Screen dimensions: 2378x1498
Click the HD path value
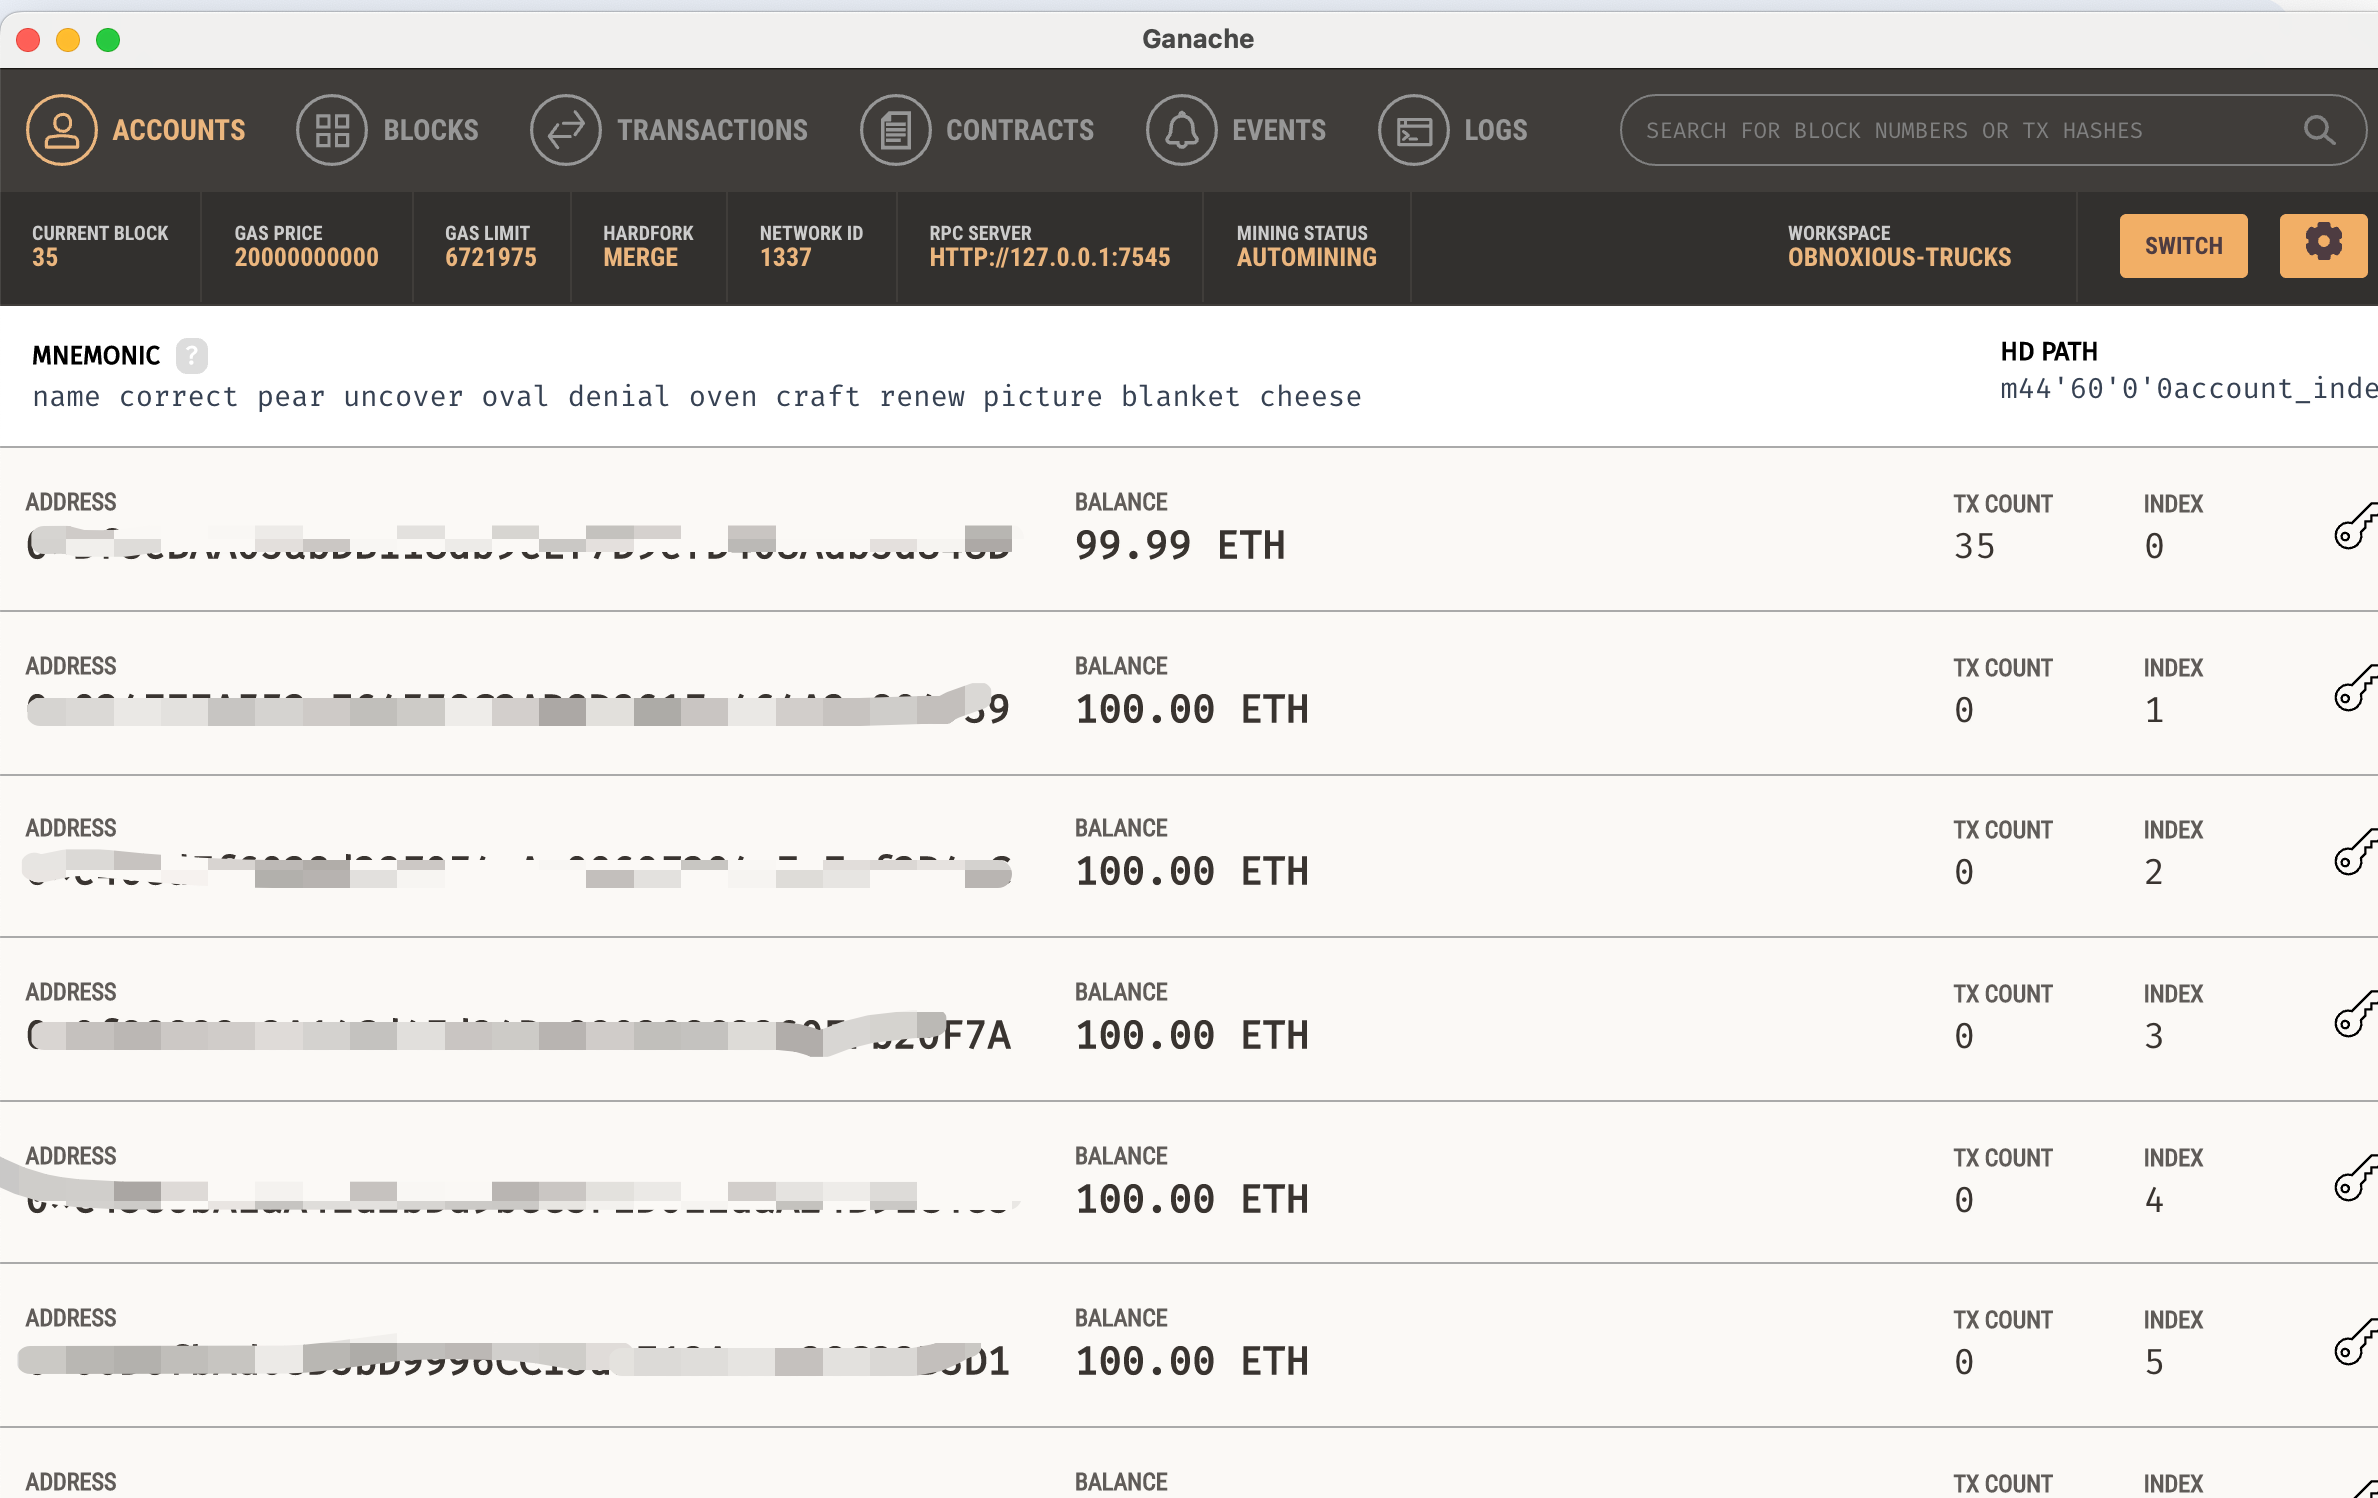tap(2188, 389)
